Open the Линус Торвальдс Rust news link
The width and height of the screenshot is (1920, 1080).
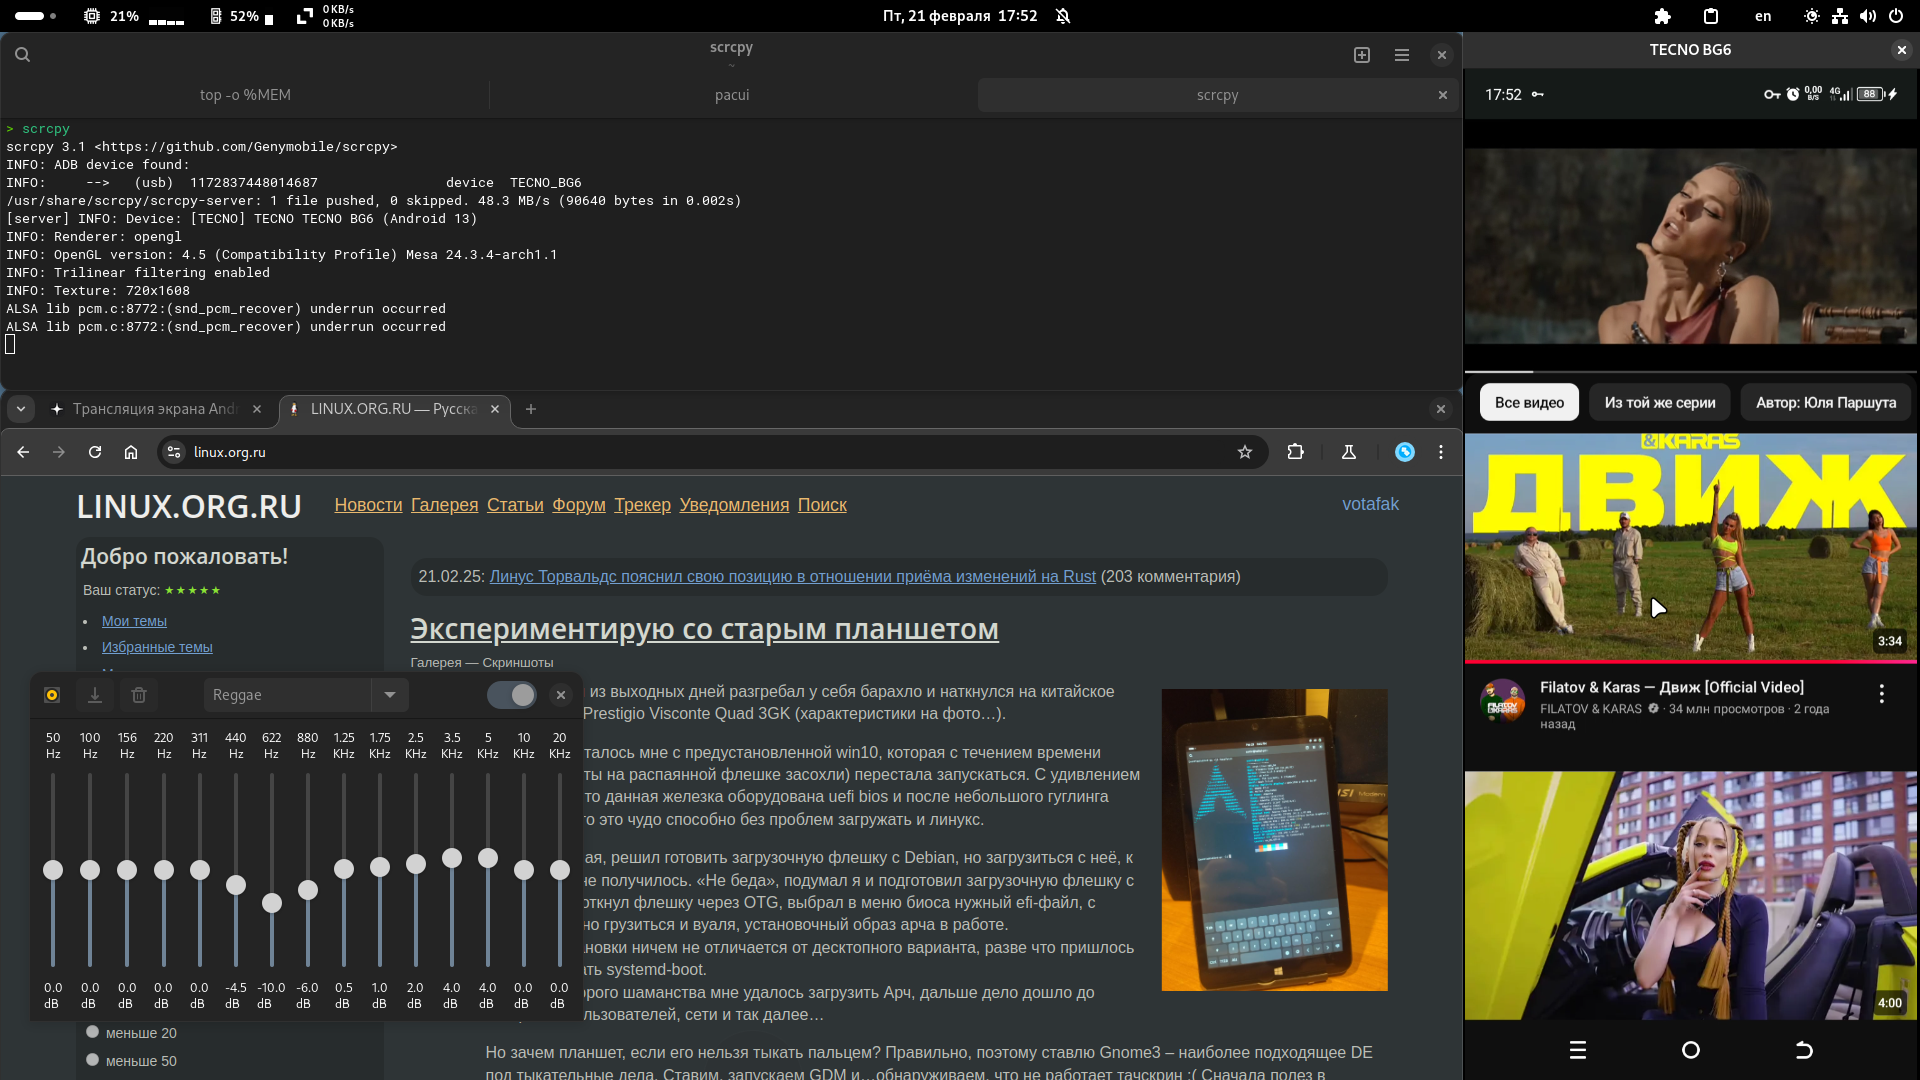coord(792,577)
